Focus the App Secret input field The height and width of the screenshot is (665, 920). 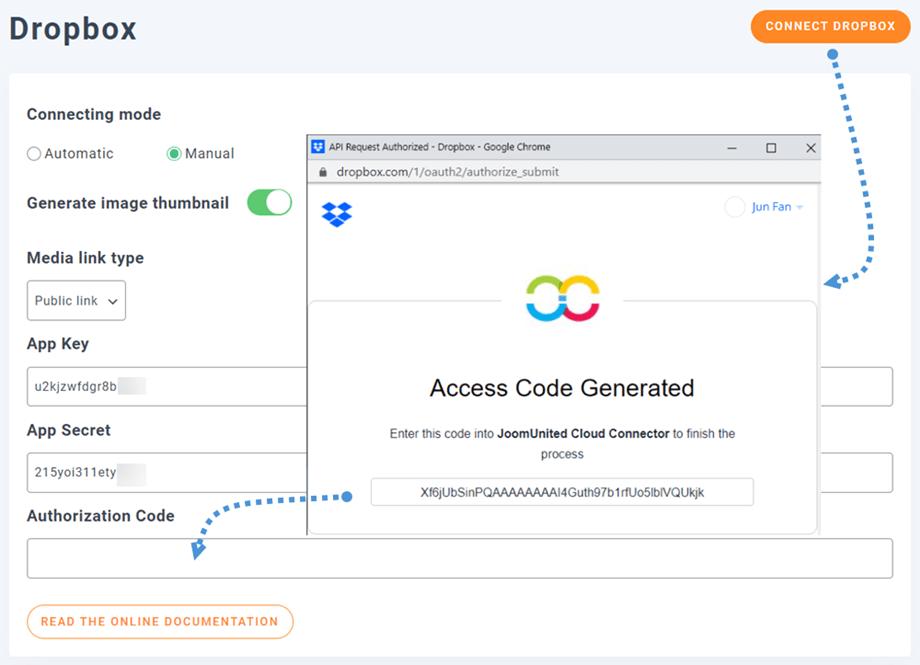167,472
